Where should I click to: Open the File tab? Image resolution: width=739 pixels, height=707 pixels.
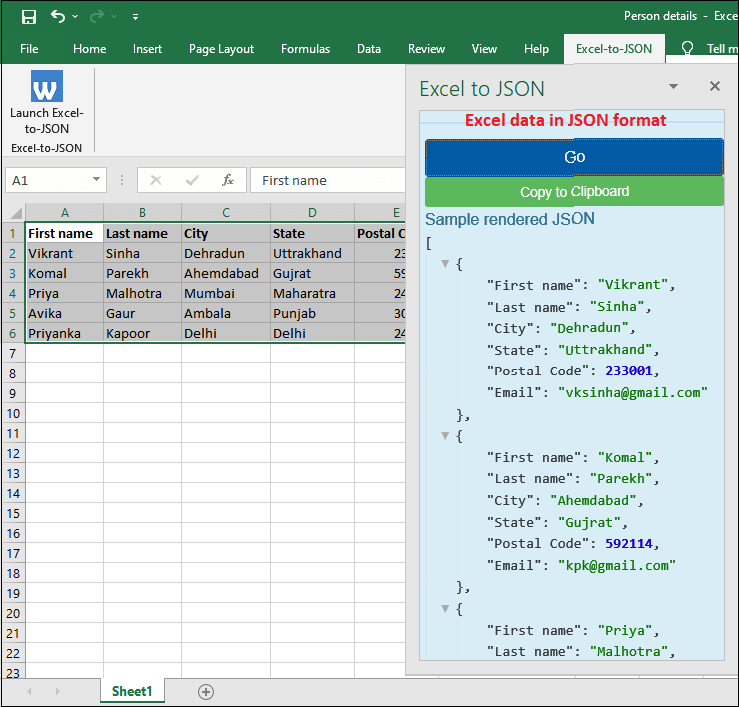click(x=29, y=49)
